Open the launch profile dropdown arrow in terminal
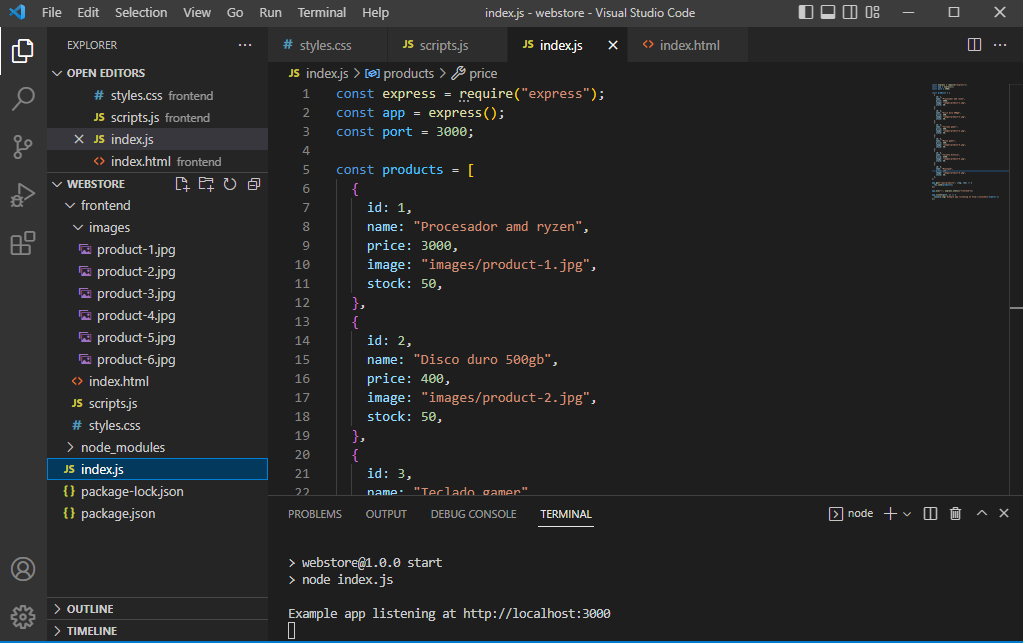Image resolution: width=1023 pixels, height=643 pixels. click(907, 515)
